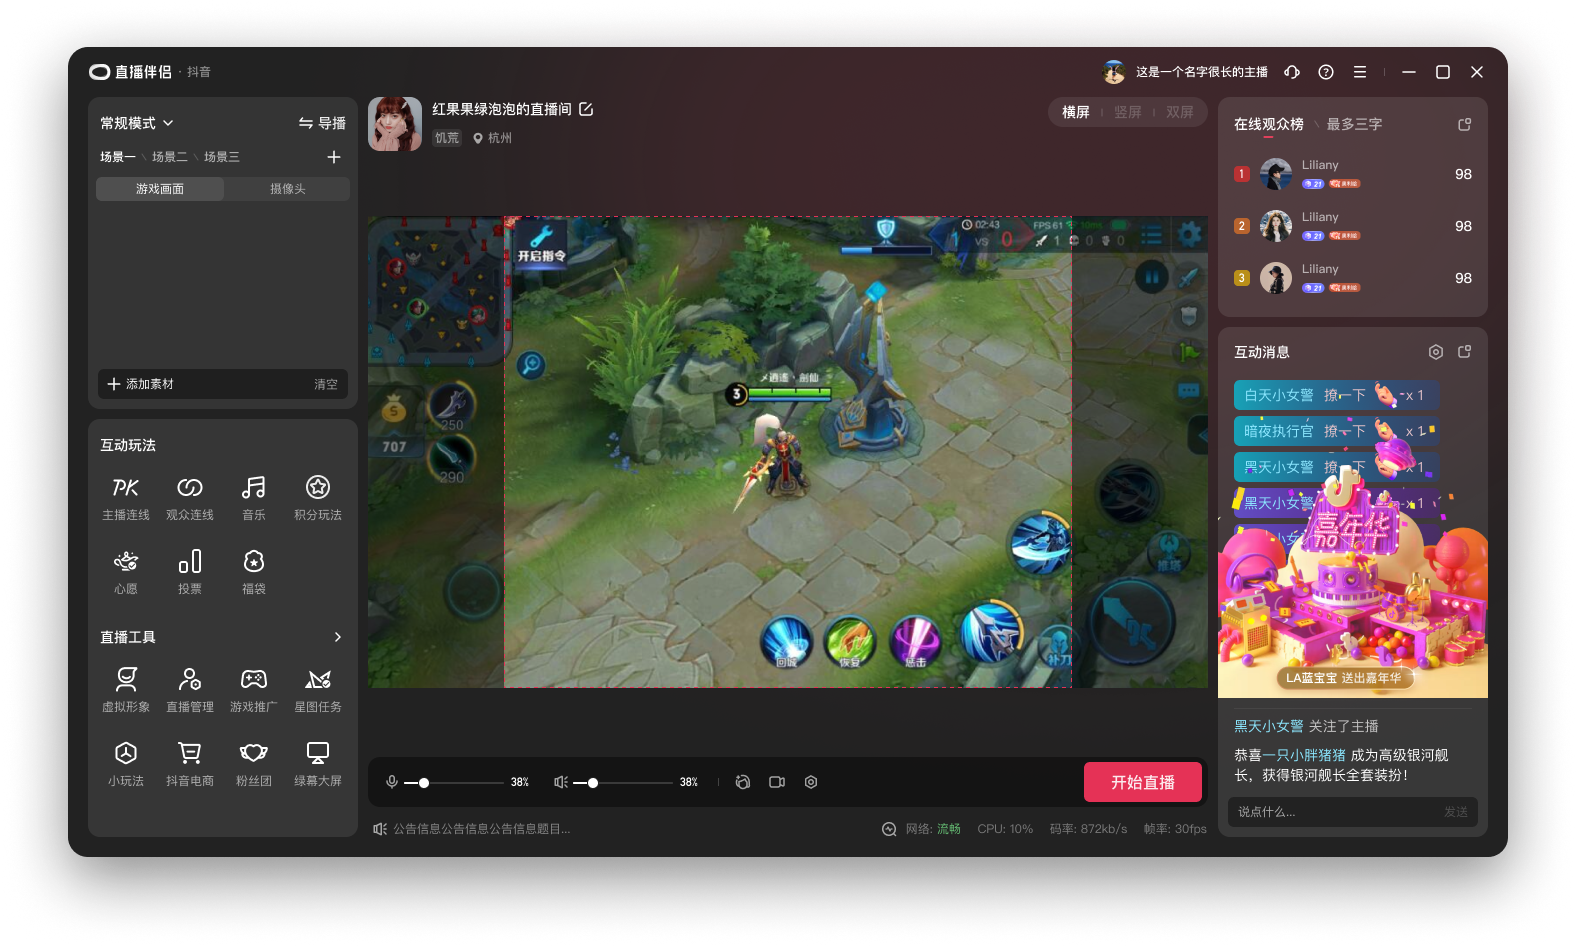Open 星图任务 tasks tool

[318, 690]
